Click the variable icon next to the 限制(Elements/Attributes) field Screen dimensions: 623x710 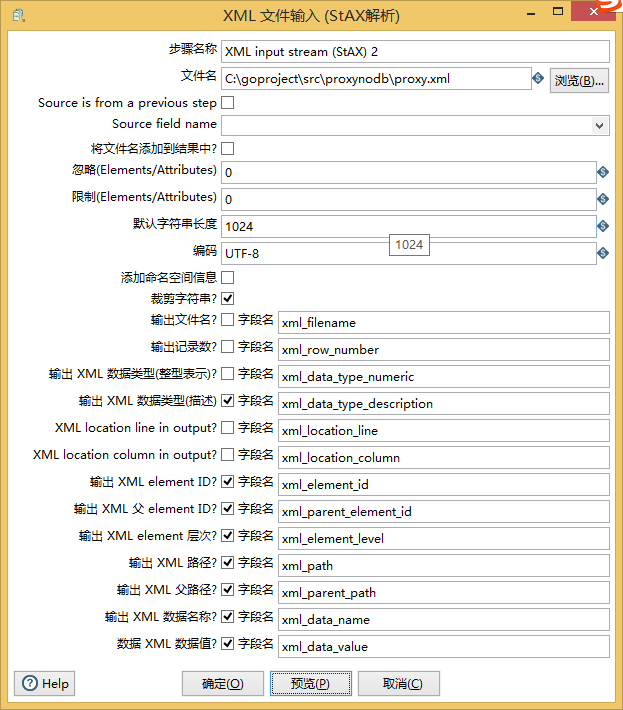point(603,199)
